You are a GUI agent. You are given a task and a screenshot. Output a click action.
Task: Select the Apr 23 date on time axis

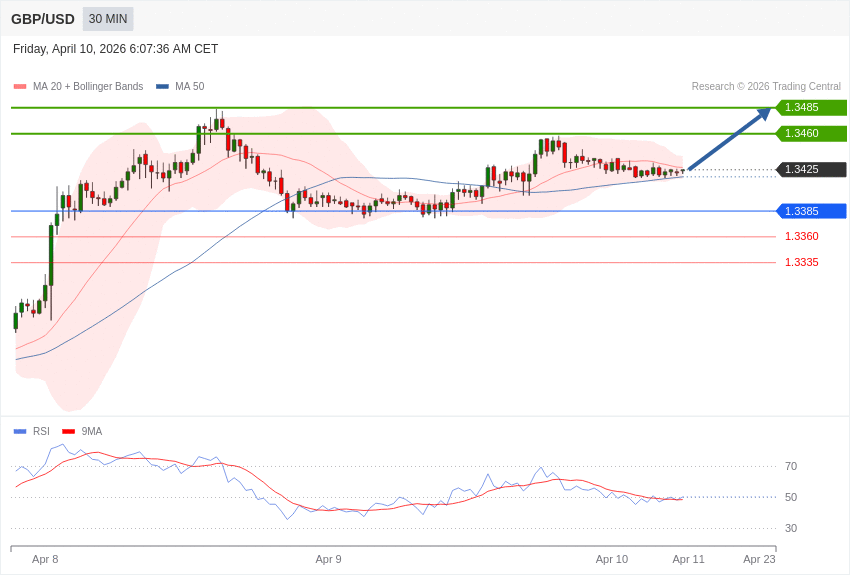click(x=759, y=559)
